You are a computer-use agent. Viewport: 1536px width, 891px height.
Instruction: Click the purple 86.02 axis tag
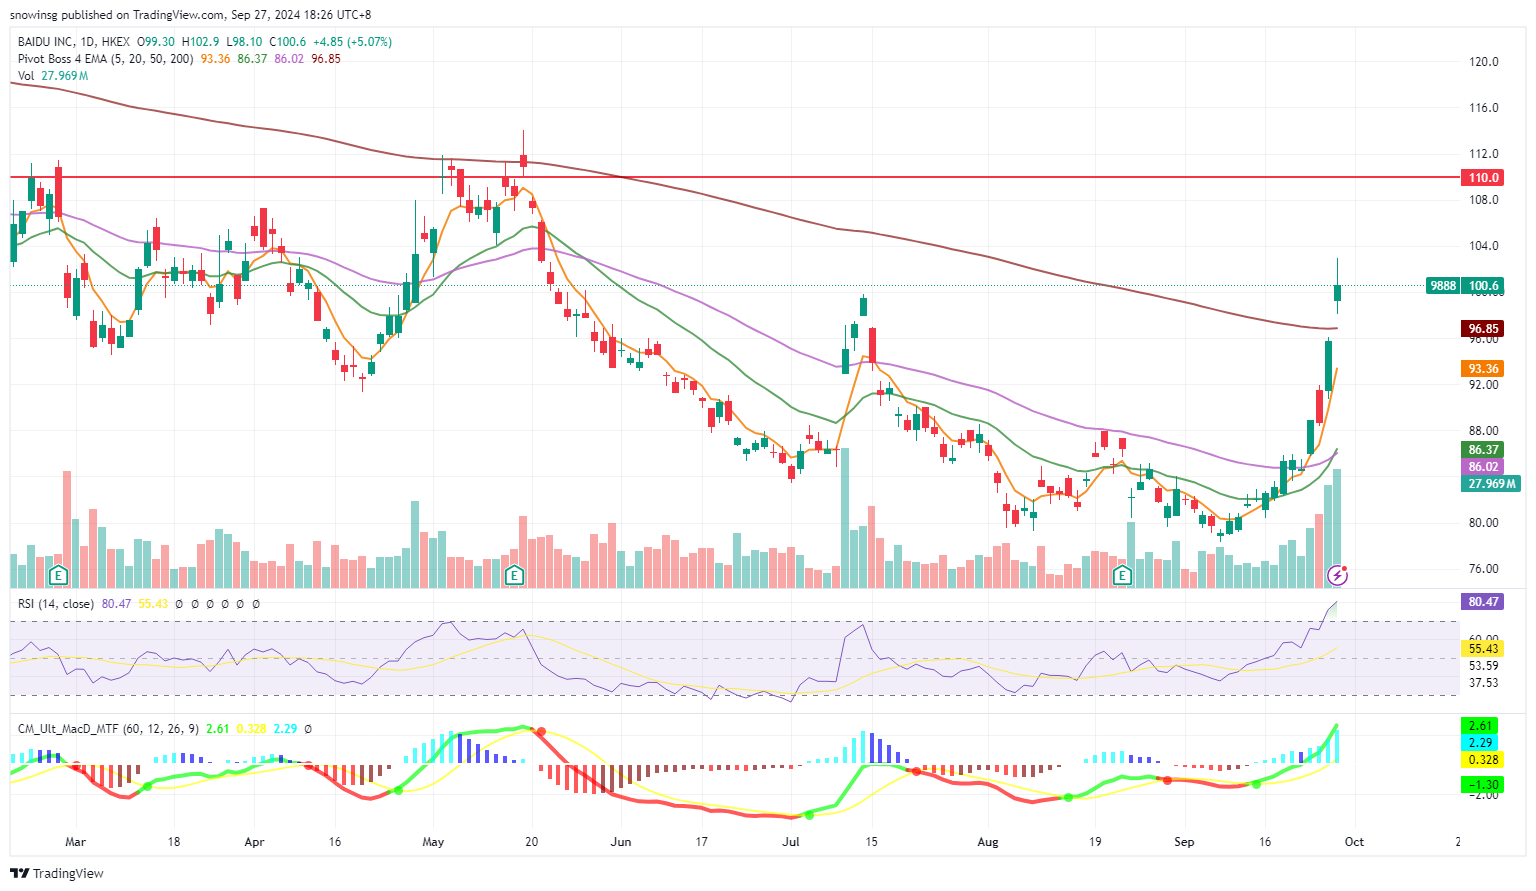point(1483,467)
